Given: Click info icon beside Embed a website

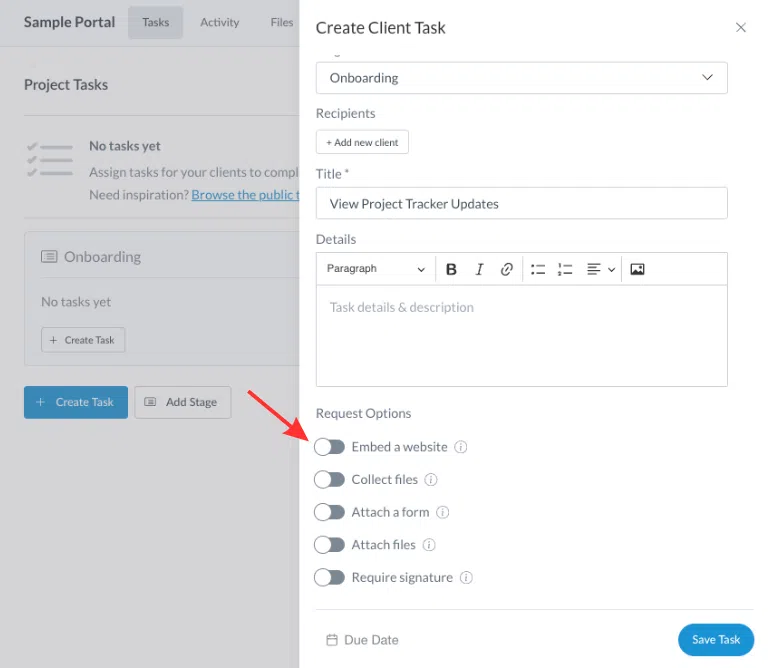Looking at the screenshot, I should [x=461, y=447].
